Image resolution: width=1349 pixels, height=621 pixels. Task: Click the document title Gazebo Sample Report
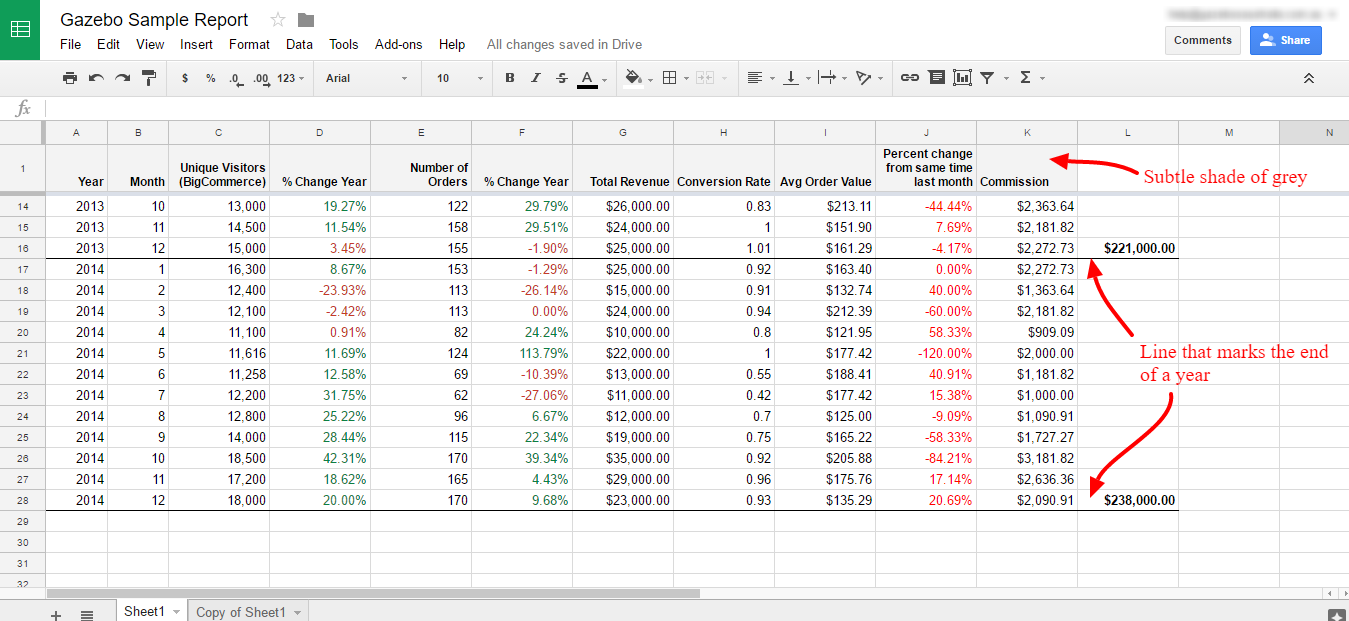point(154,20)
